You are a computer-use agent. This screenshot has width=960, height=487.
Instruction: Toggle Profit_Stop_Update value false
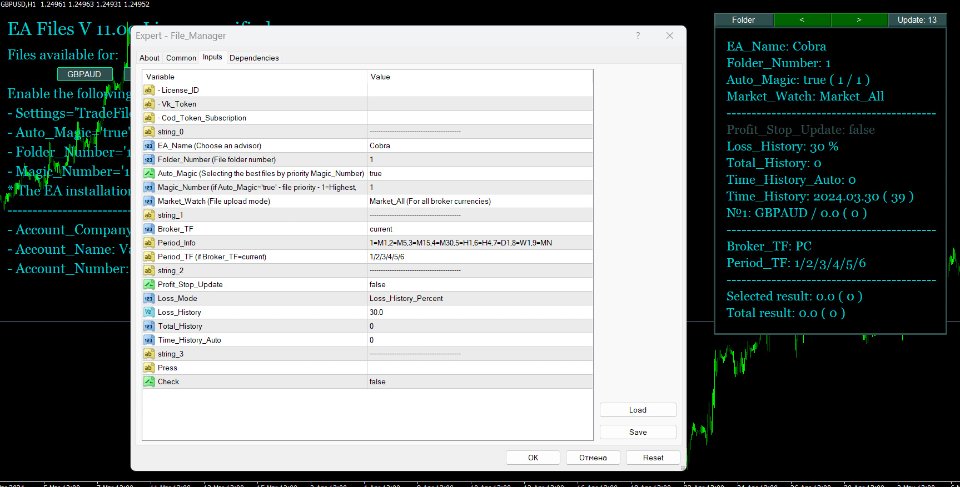tap(480, 284)
